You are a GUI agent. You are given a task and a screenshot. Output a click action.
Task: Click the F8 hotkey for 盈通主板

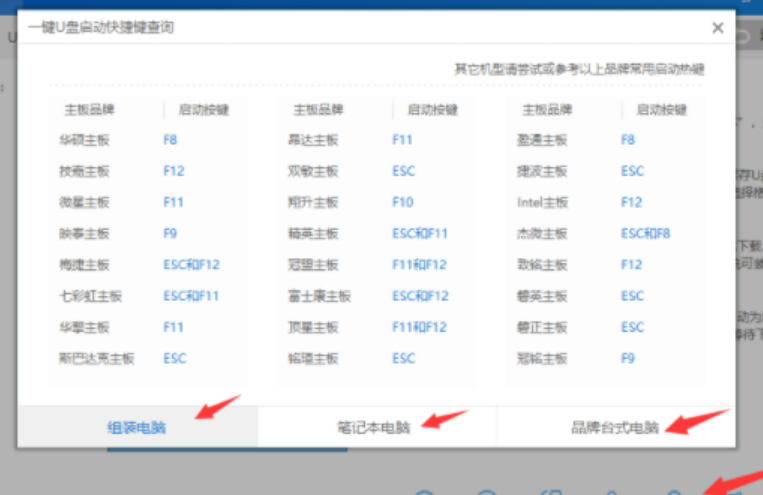click(x=627, y=140)
